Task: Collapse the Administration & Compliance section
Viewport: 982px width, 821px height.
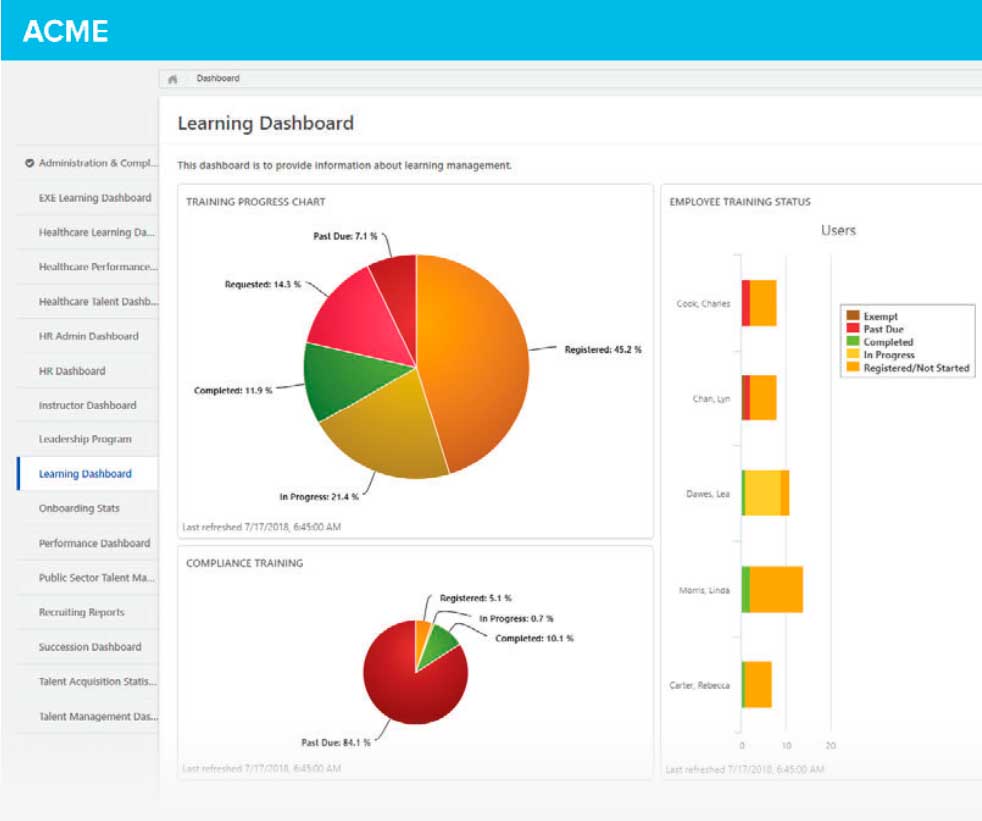Action: [30, 163]
